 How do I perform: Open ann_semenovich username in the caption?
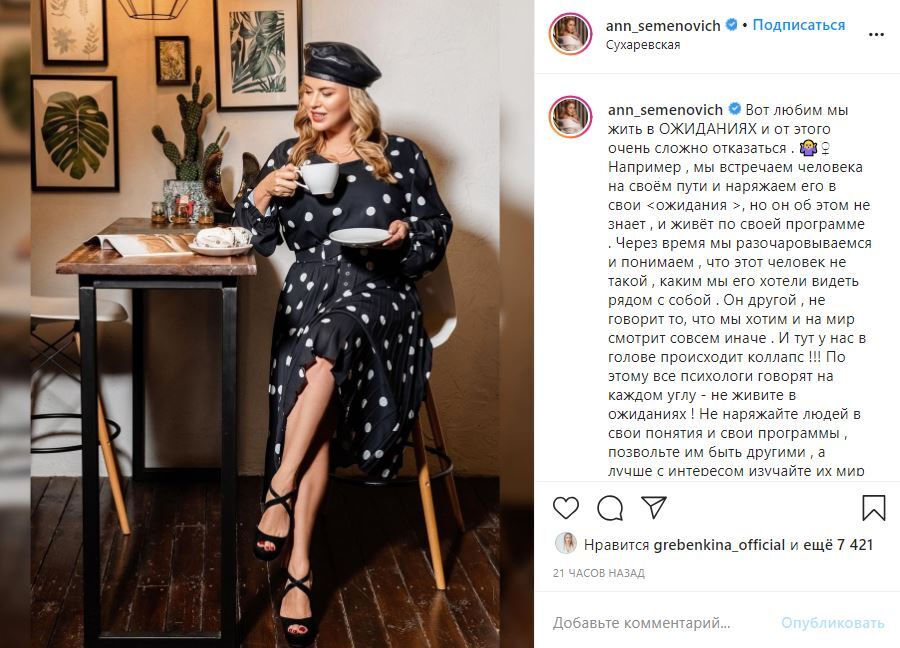(x=665, y=110)
